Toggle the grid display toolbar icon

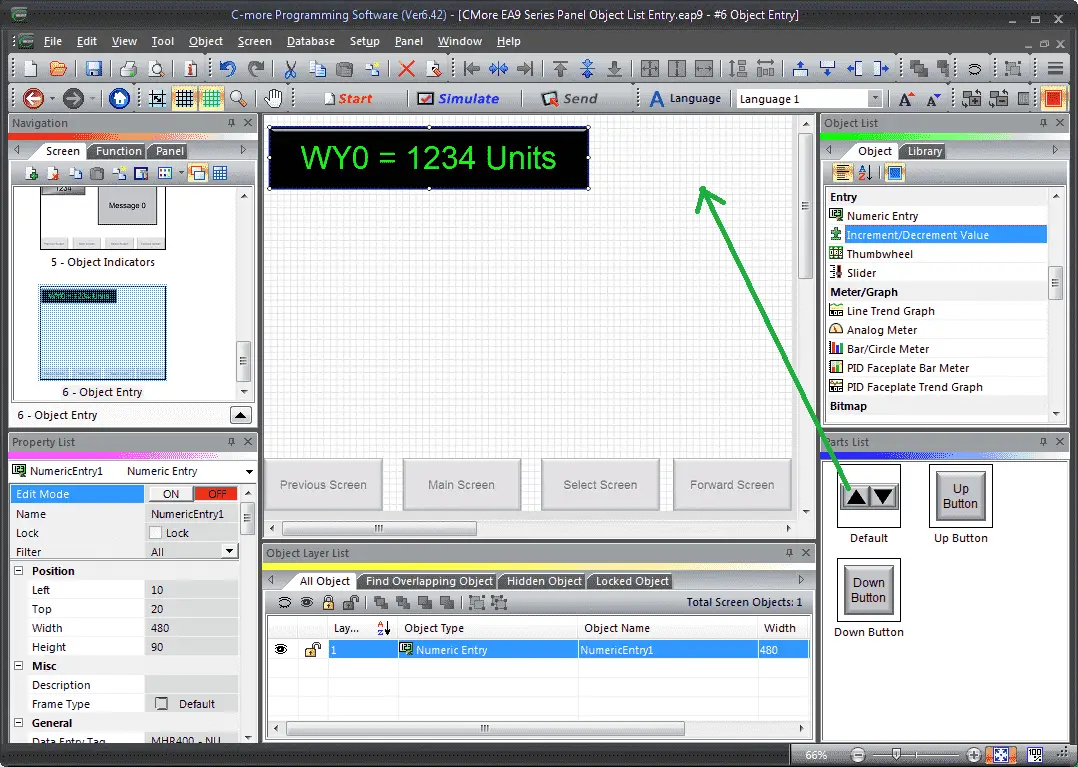point(184,98)
